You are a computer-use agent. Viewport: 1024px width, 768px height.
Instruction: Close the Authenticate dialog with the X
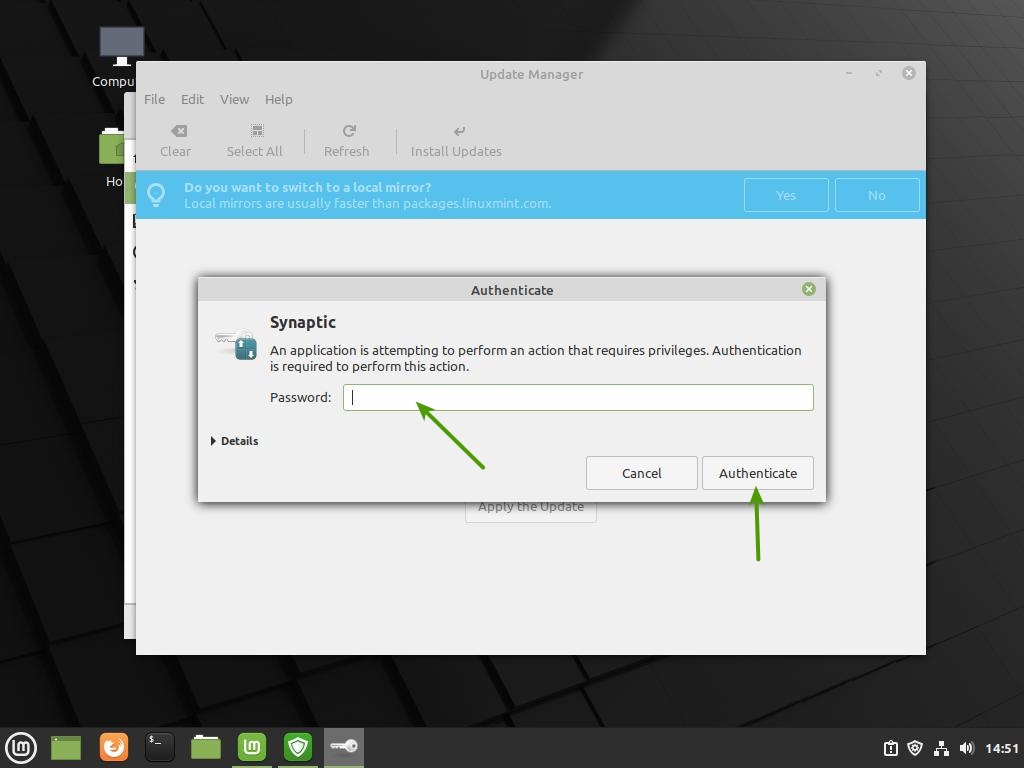[808, 289]
